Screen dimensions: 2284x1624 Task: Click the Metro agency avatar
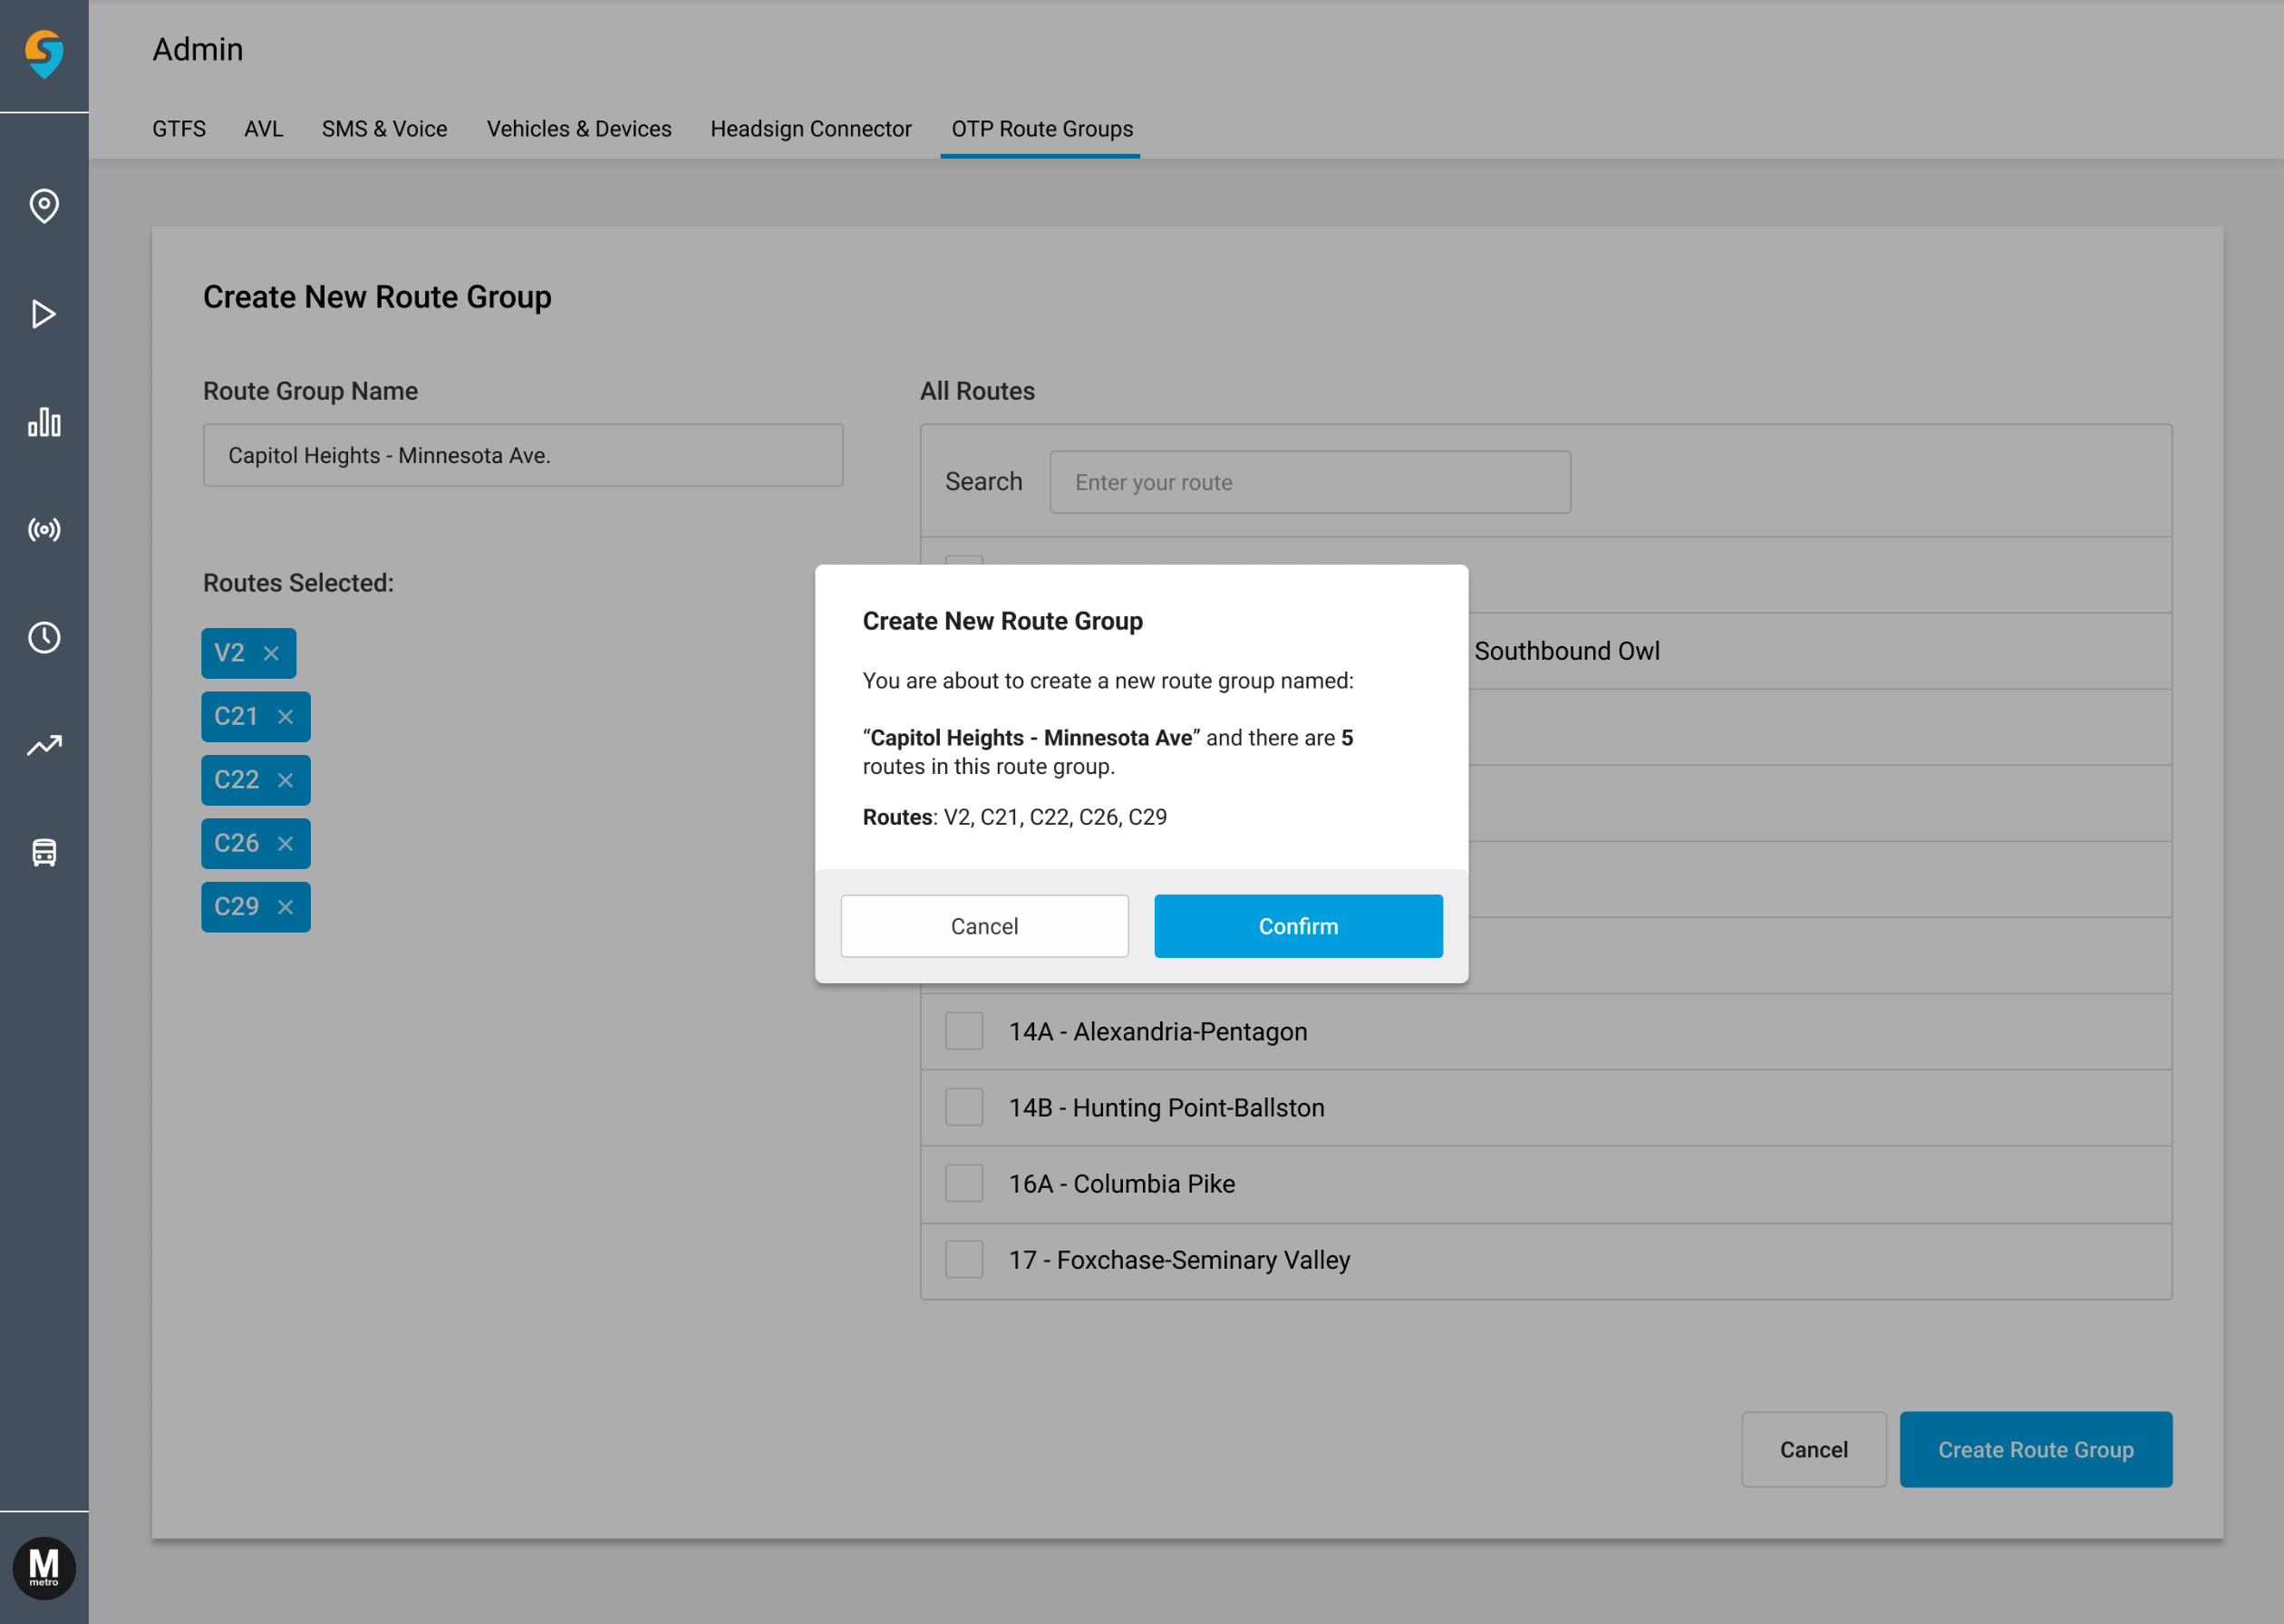[x=44, y=1567]
